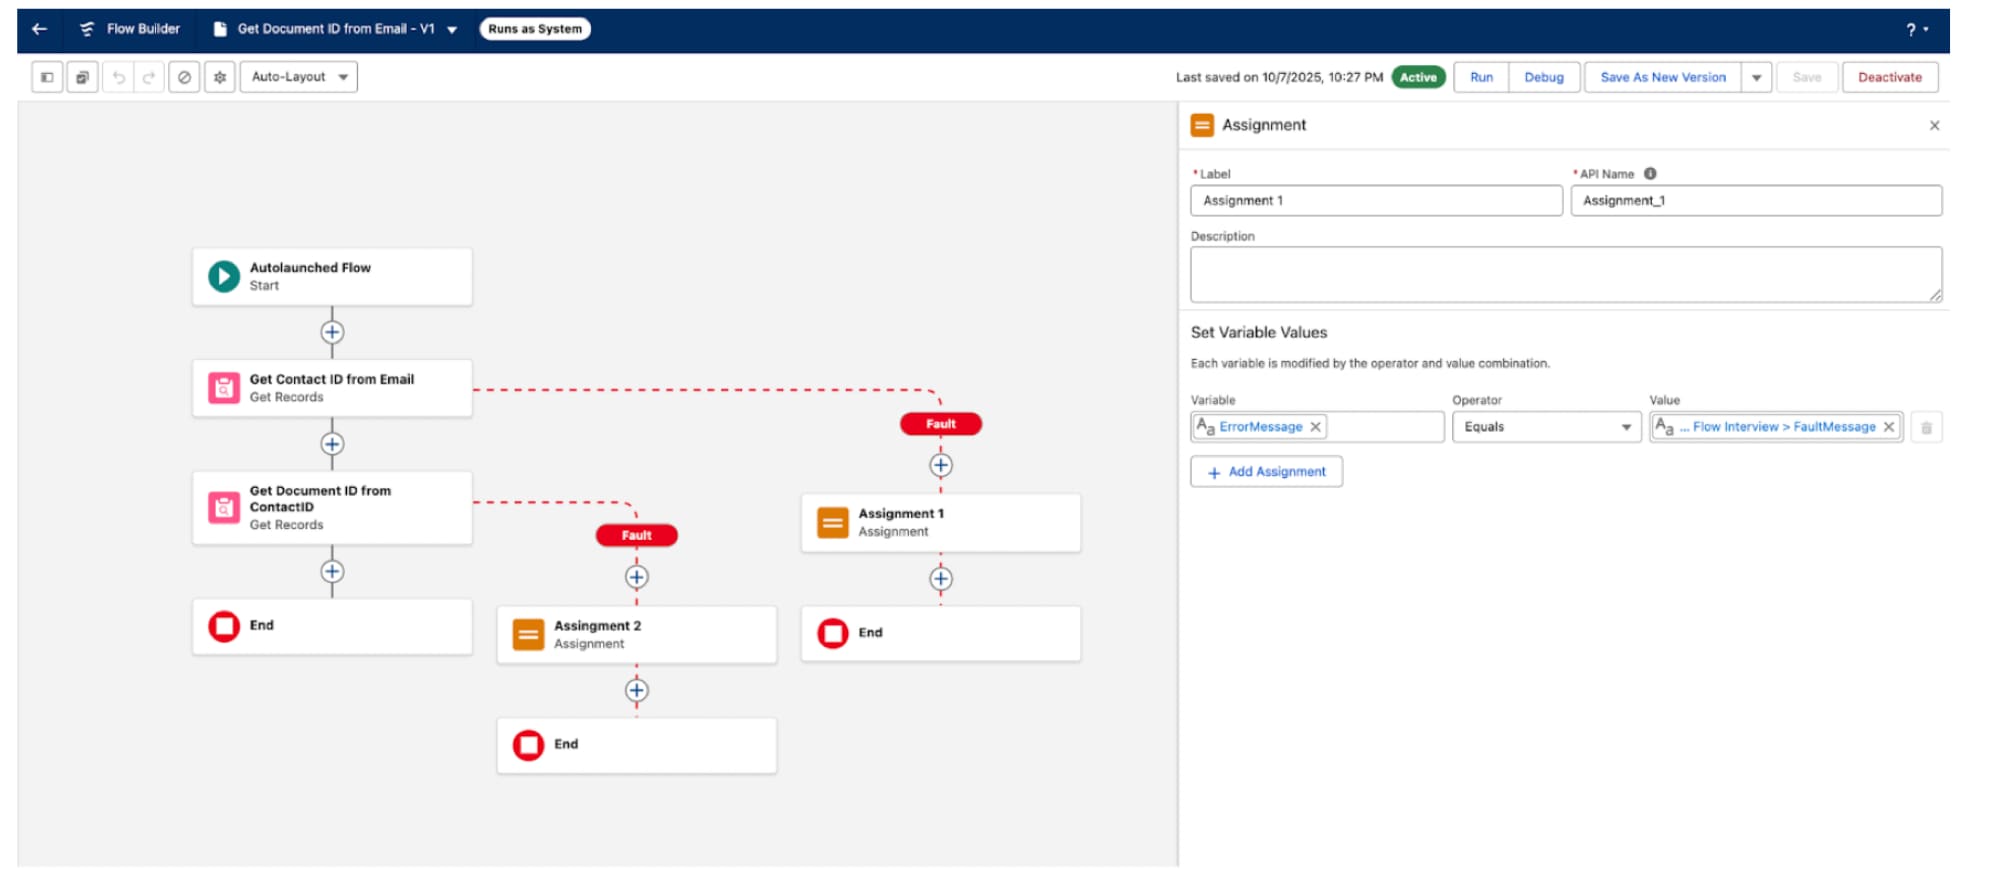Click the flow title Get Document ID from Email - V1
Image resolution: width=2000 pixels, height=876 pixels.
point(336,29)
